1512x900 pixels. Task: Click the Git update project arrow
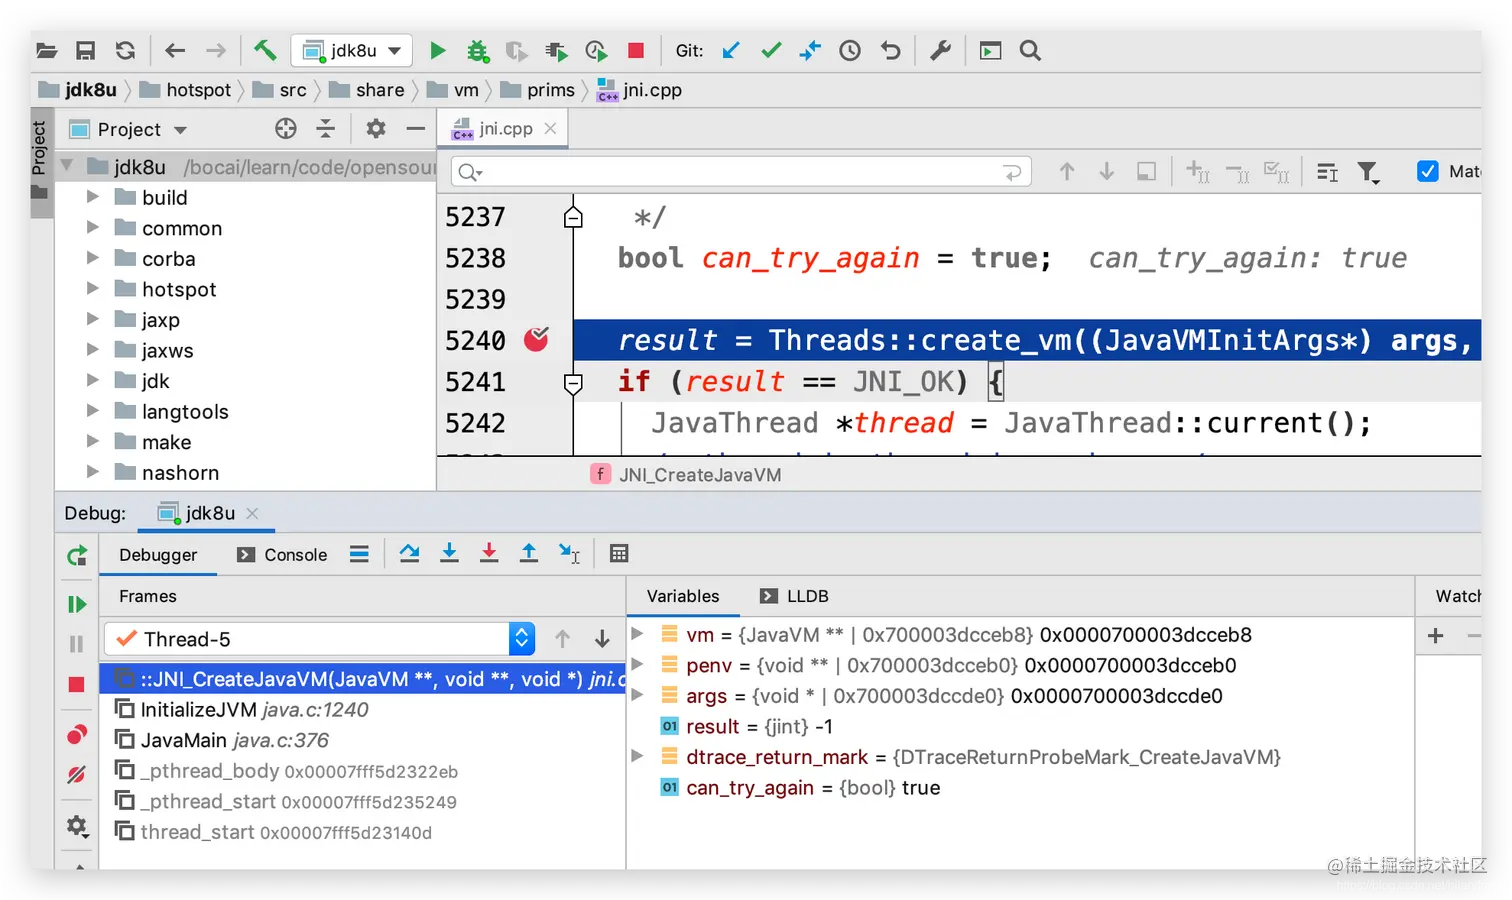coord(731,50)
